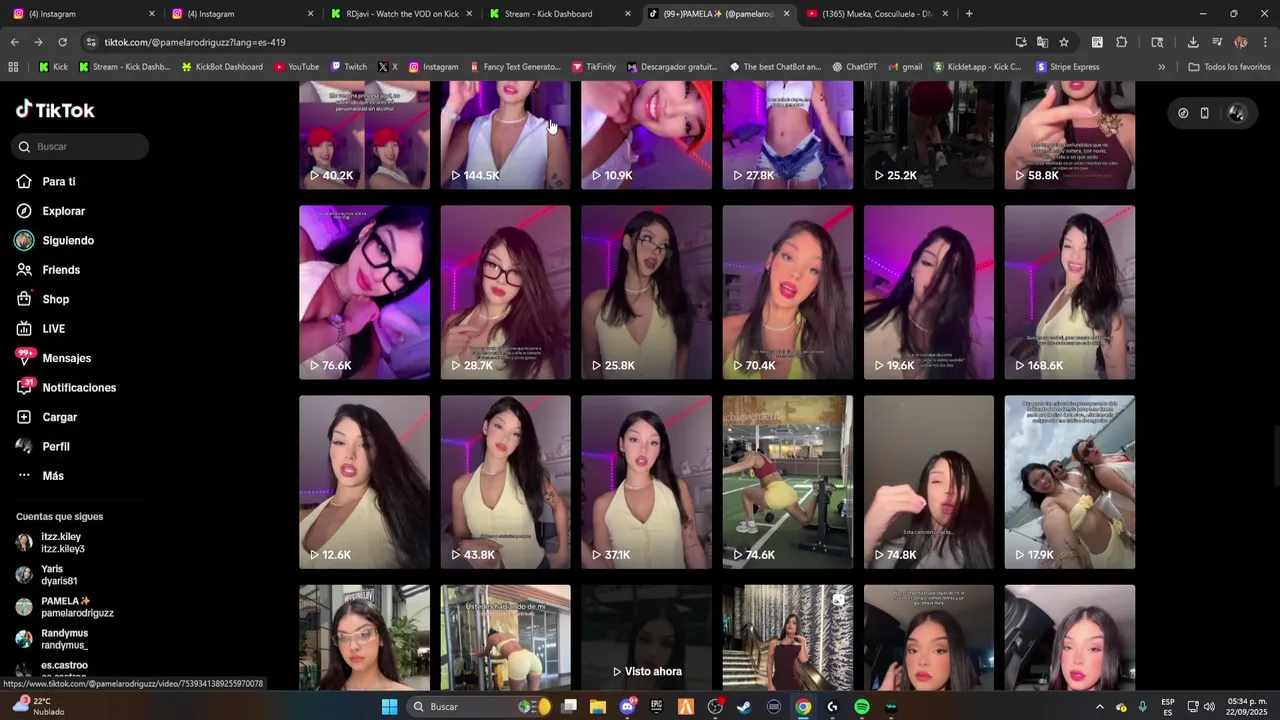Open Spotify from the taskbar
This screenshot has width=1280, height=720.
[x=862, y=707]
